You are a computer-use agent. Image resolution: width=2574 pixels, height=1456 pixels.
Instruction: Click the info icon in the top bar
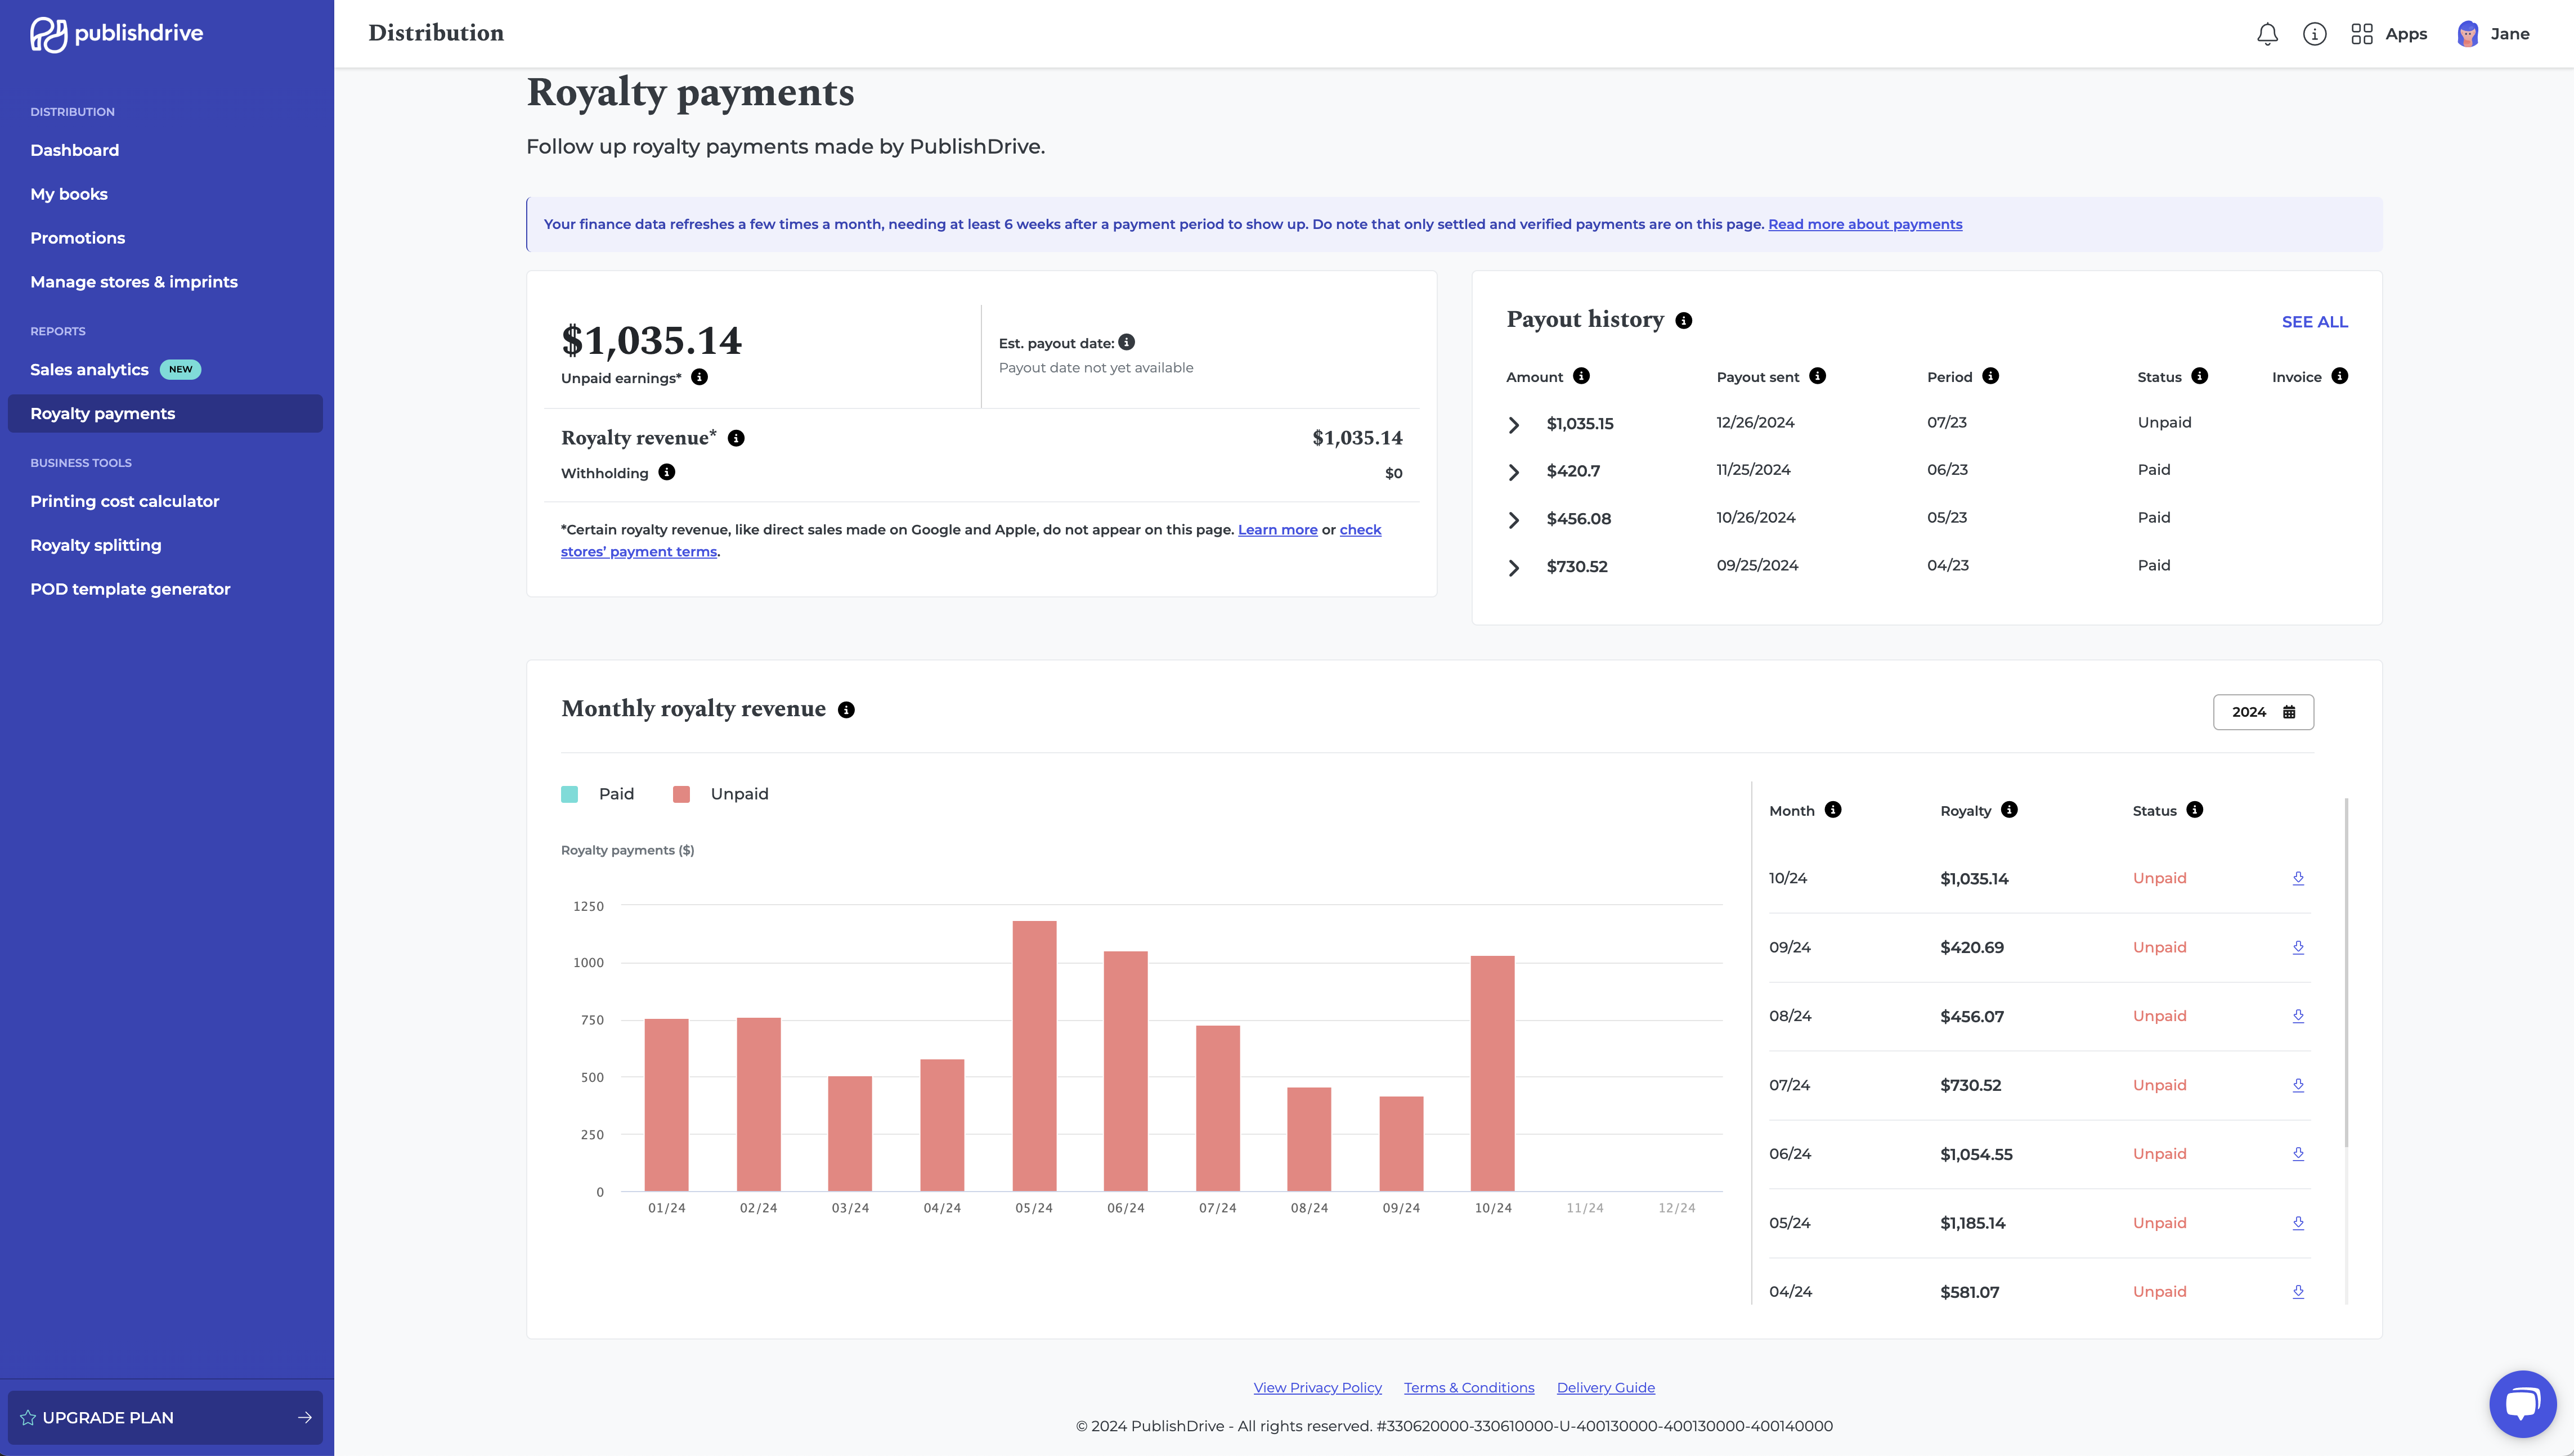[x=2315, y=33]
